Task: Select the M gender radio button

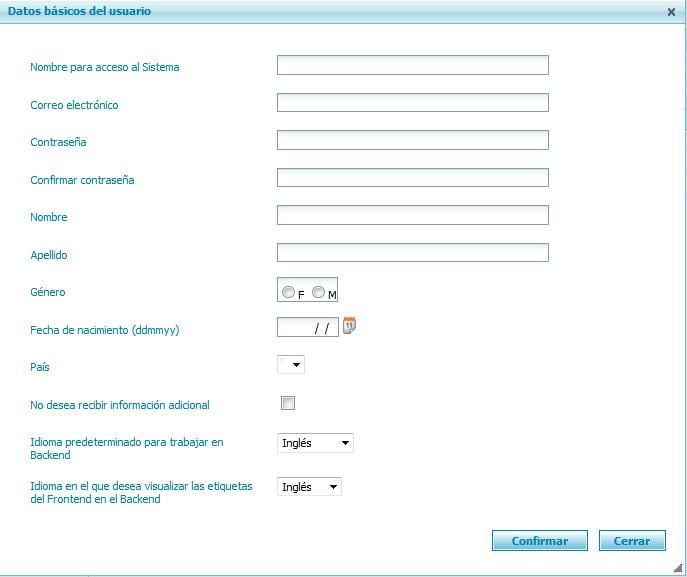Action: 318,293
